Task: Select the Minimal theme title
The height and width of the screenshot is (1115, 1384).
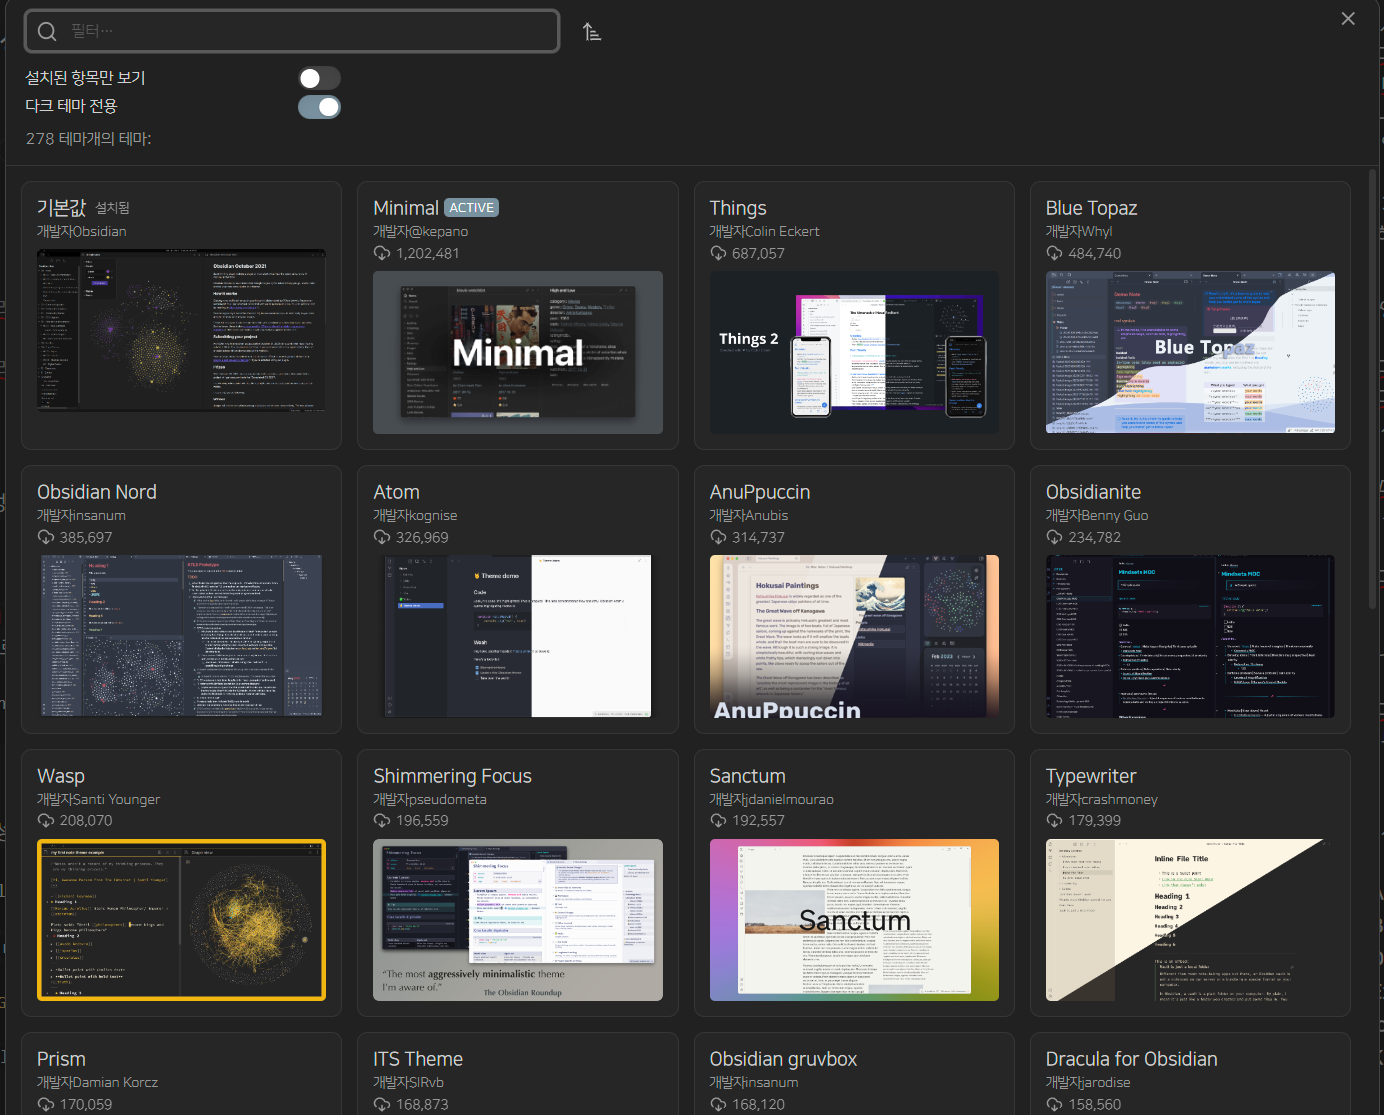Action: [x=406, y=208]
